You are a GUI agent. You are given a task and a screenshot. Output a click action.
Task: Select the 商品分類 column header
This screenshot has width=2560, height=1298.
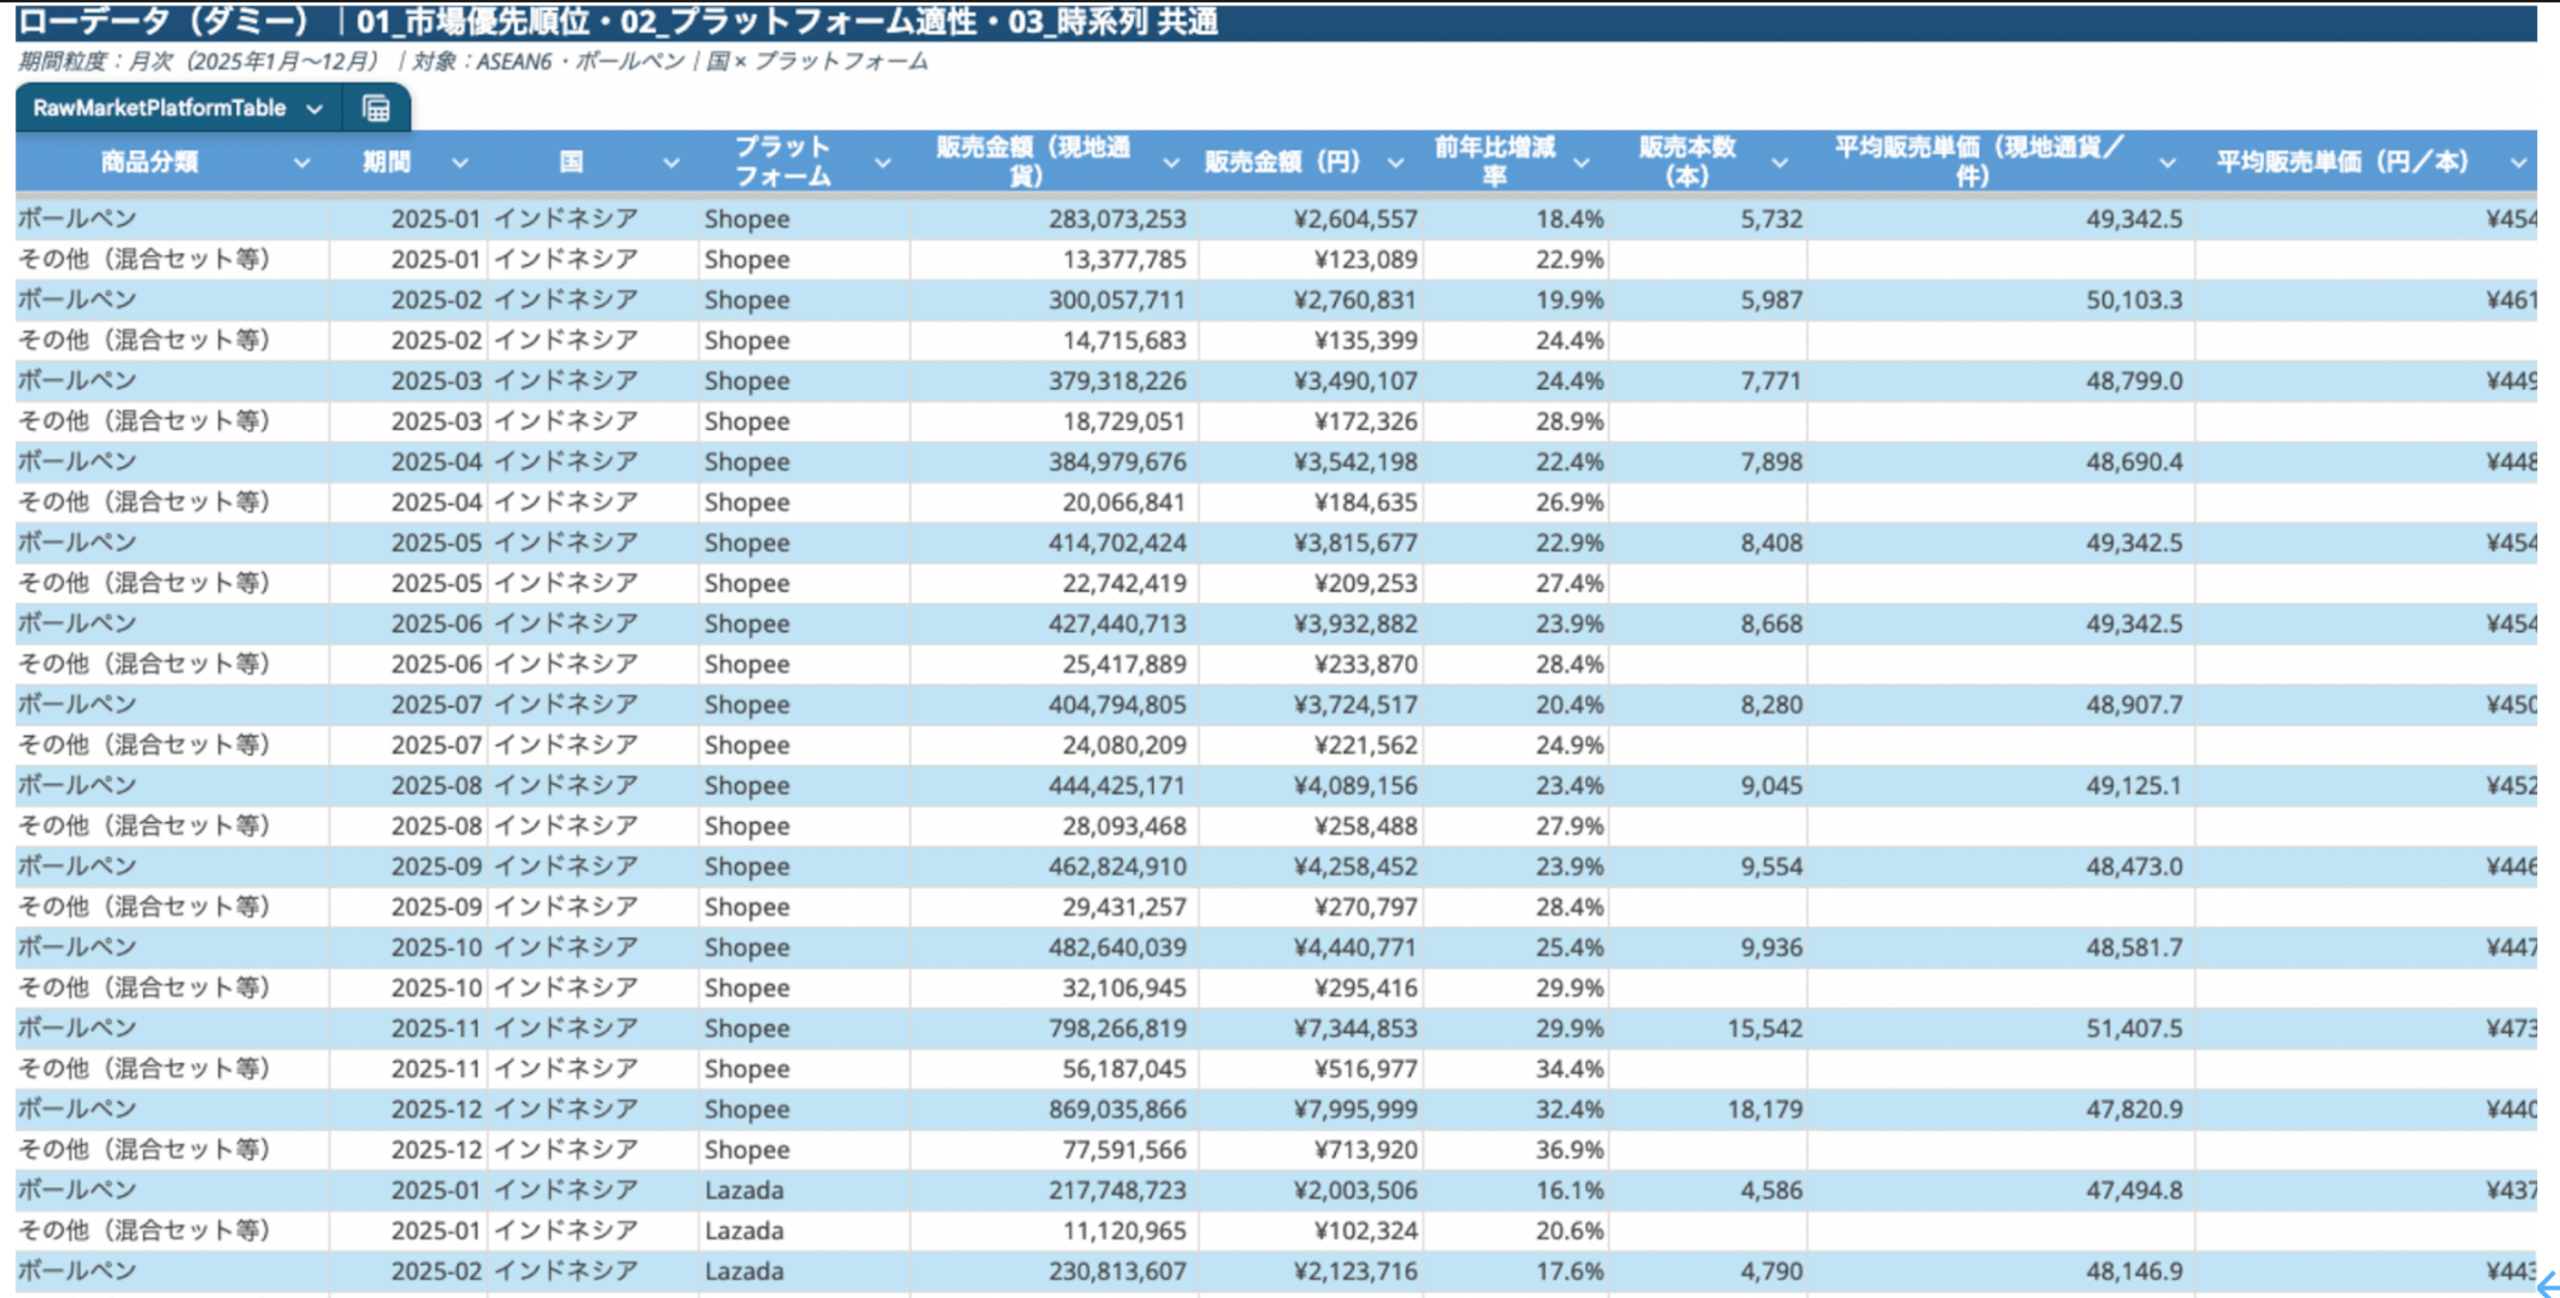(172, 161)
